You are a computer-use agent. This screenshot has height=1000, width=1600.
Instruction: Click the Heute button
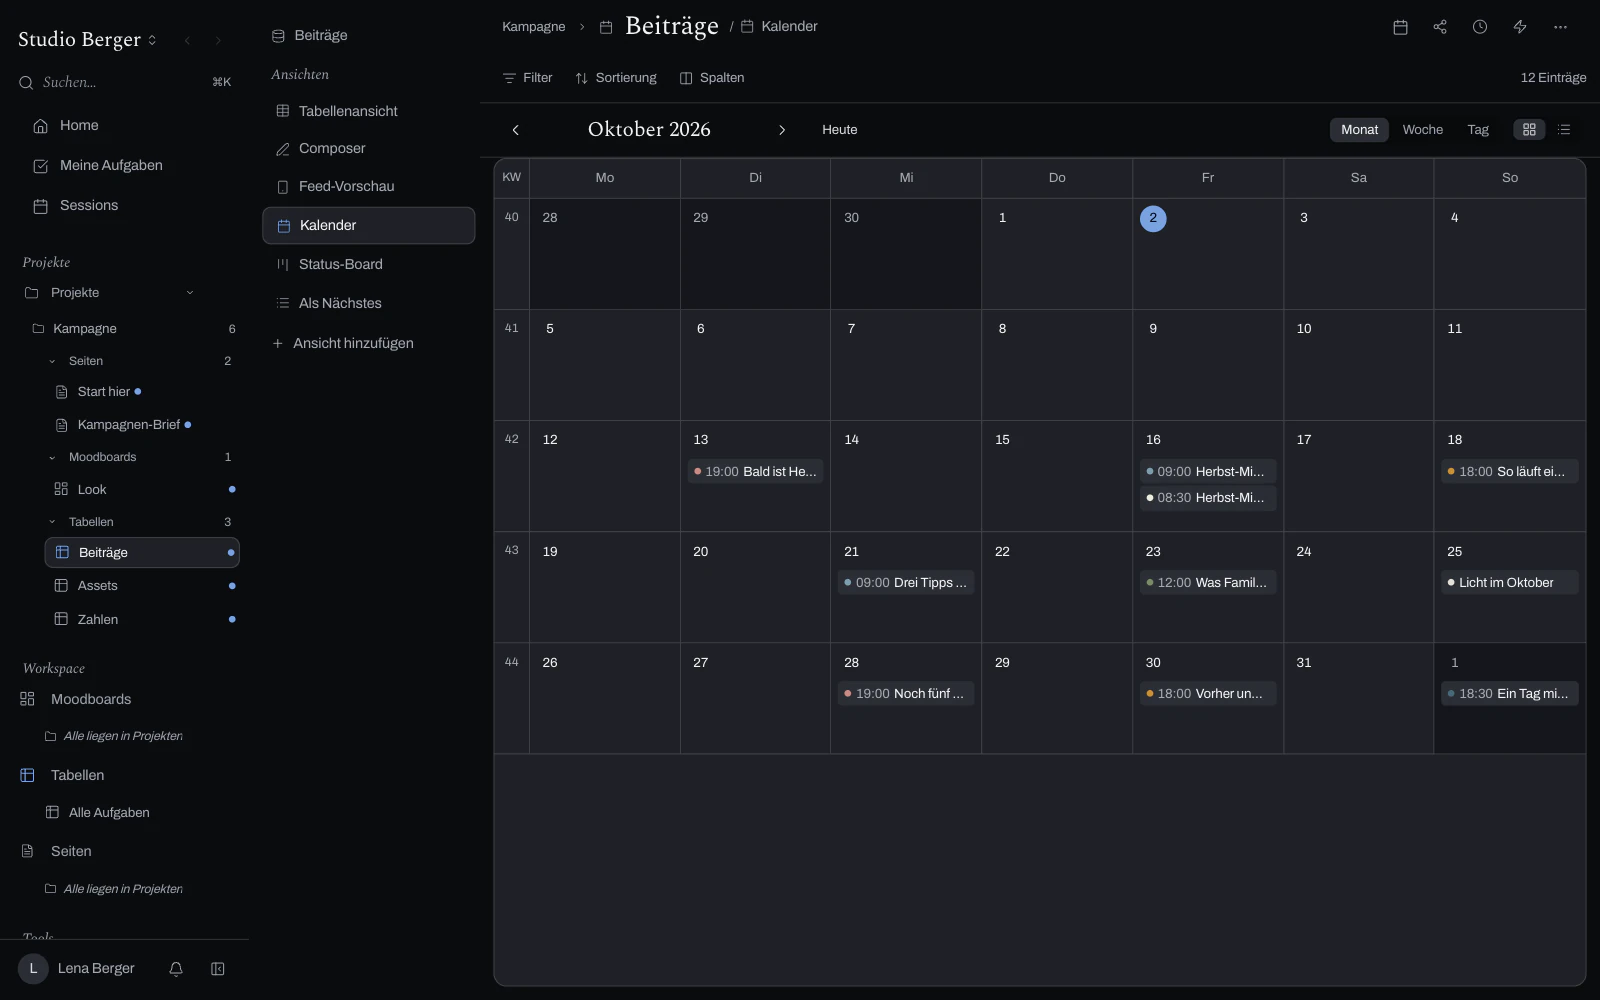pyautogui.click(x=840, y=130)
